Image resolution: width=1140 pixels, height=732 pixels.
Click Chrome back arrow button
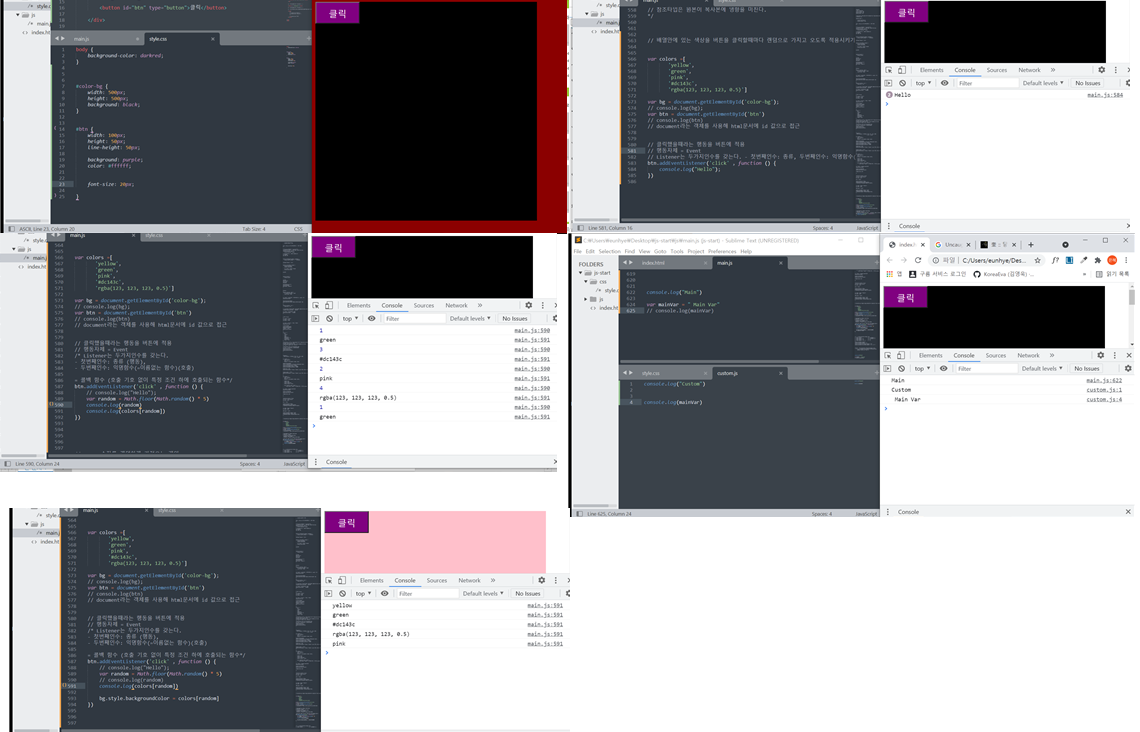[890, 260]
